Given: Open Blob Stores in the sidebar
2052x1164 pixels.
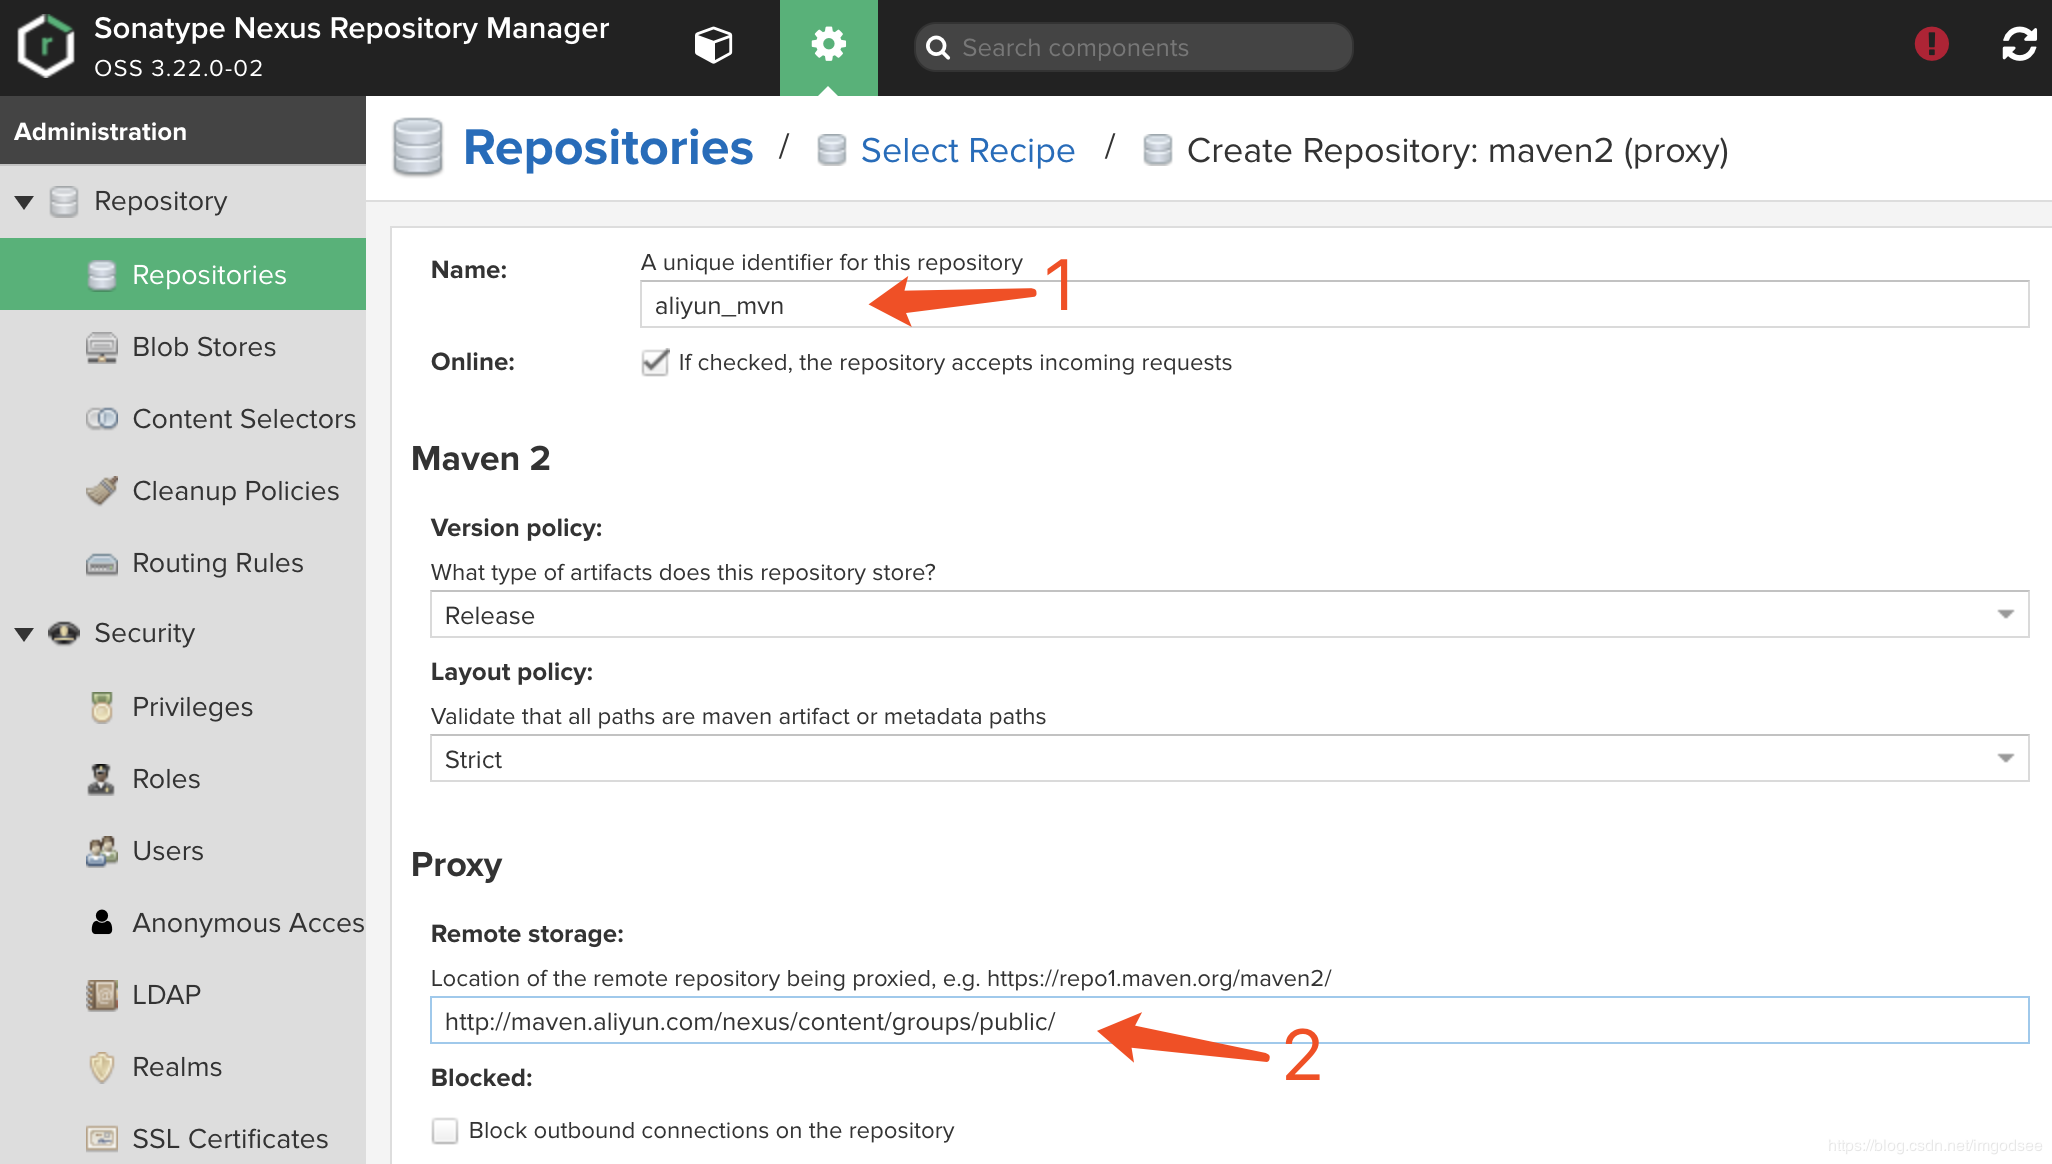Looking at the screenshot, I should pyautogui.click(x=203, y=347).
